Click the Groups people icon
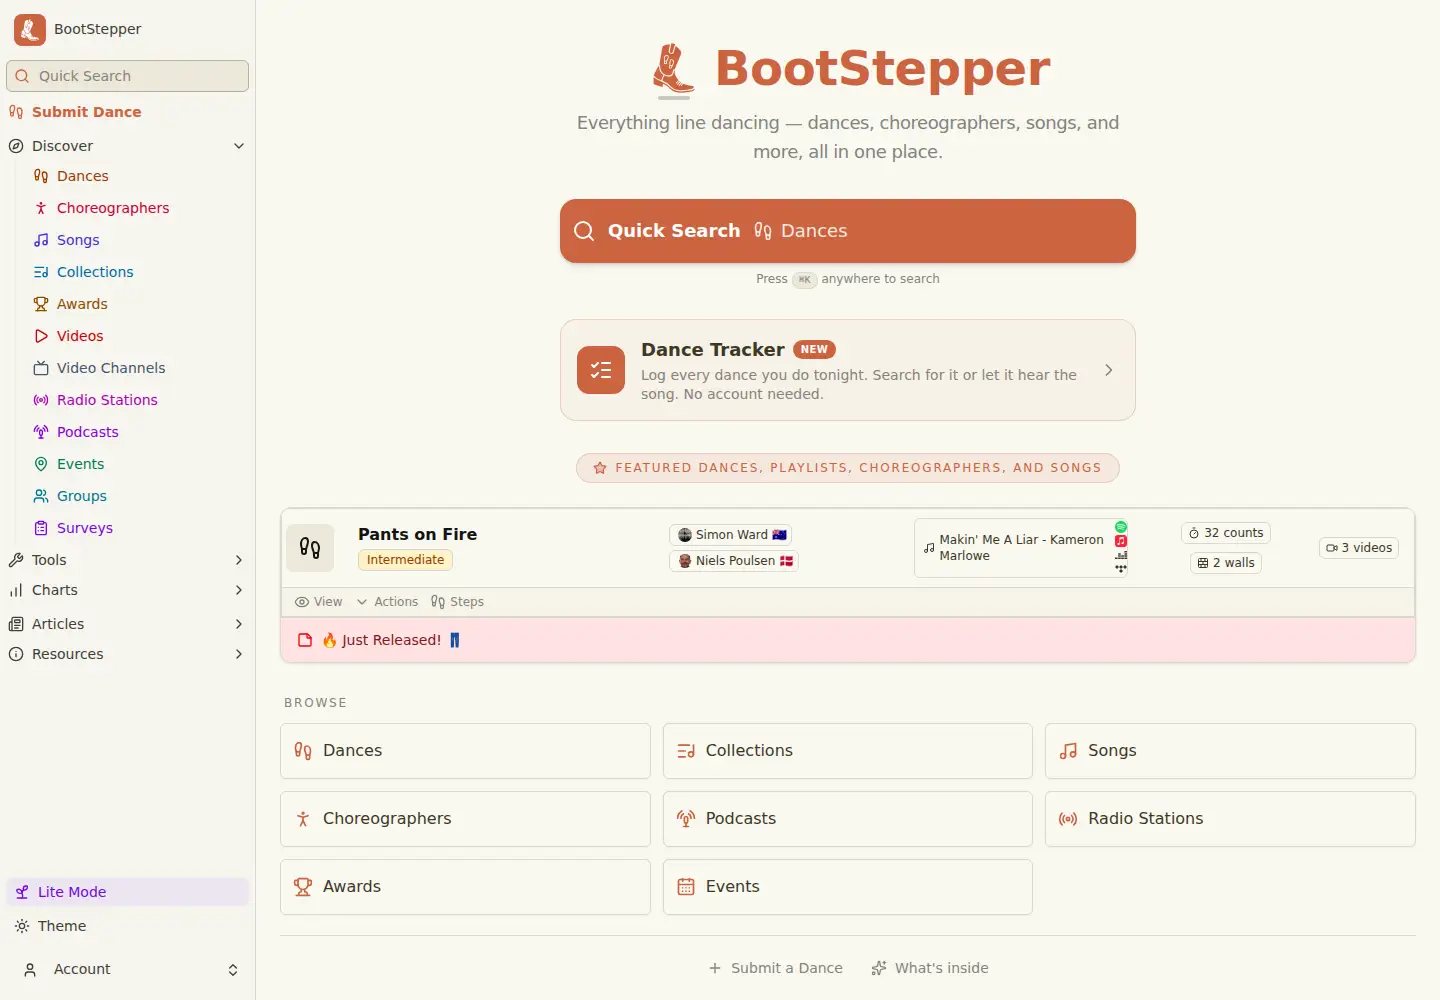The width and height of the screenshot is (1440, 1000). pyautogui.click(x=41, y=496)
